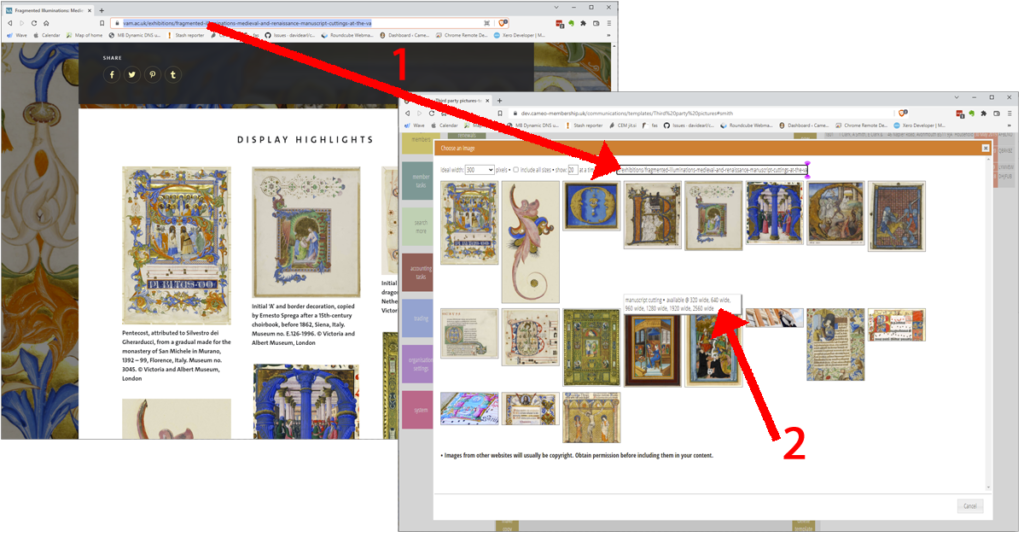Image resolution: width=1024 pixels, height=537 pixels.
Task: Select blue arcade columns thumbnail in dialog
Action: (x=775, y=213)
